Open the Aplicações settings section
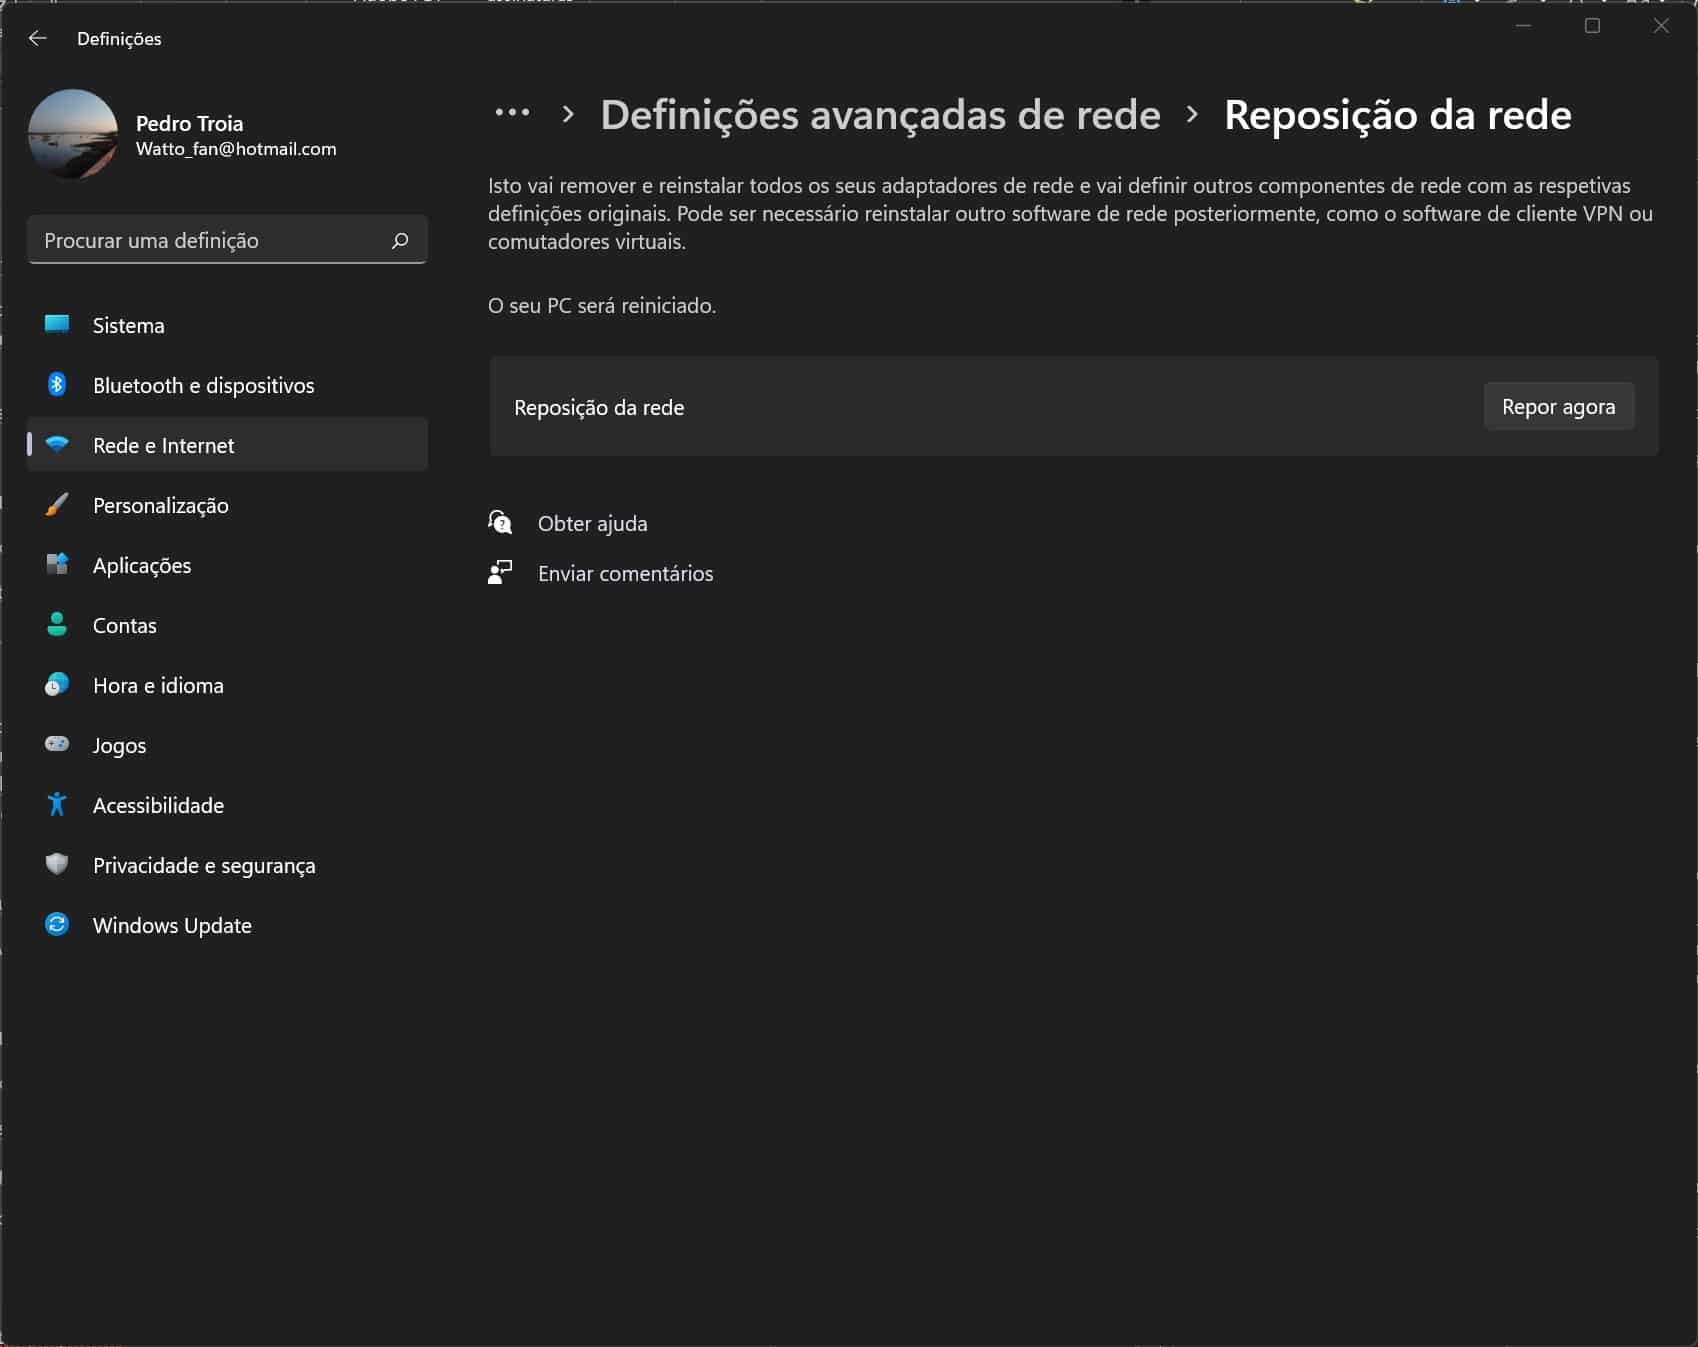1698x1347 pixels. pos(142,565)
